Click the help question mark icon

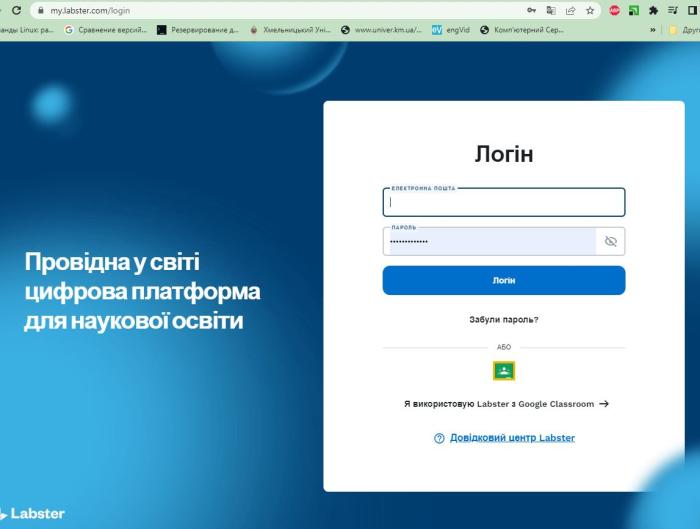(x=439, y=438)
